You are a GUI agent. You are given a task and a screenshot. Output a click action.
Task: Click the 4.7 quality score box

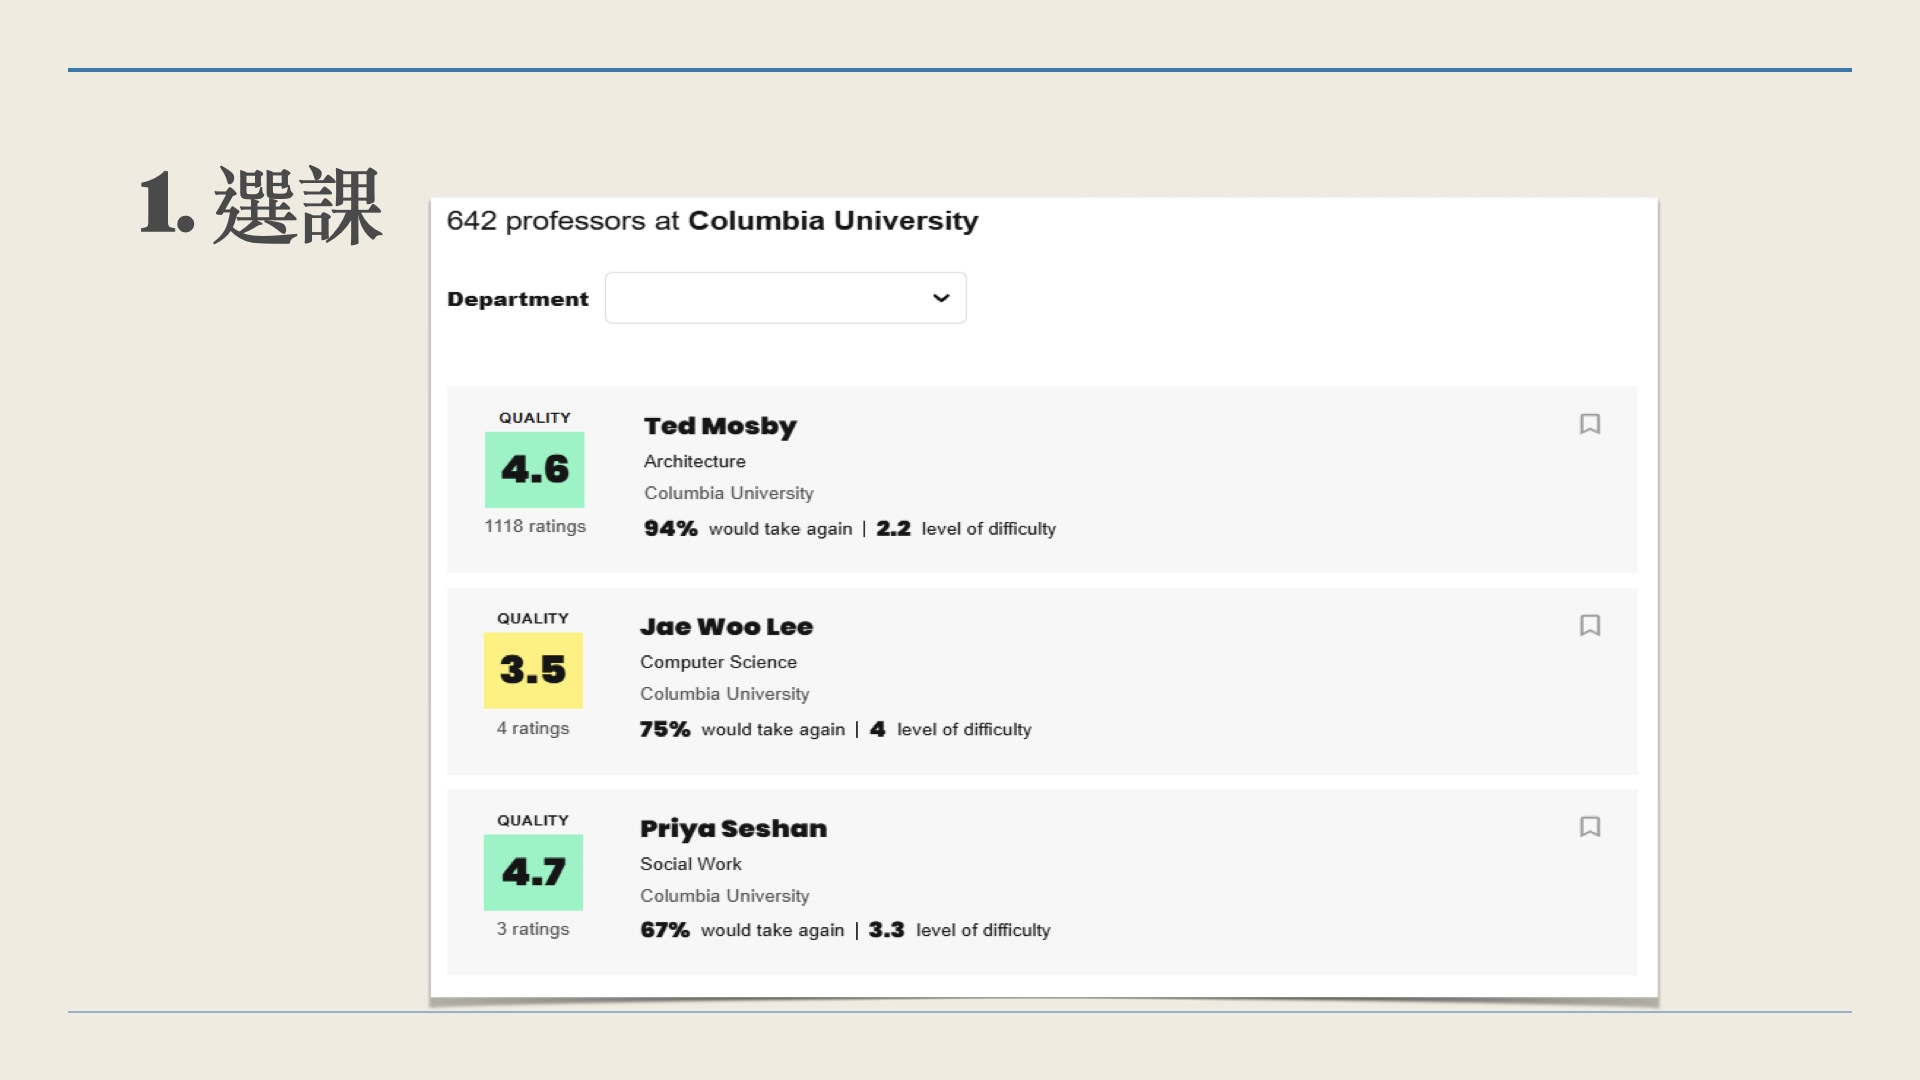point(533,872)
